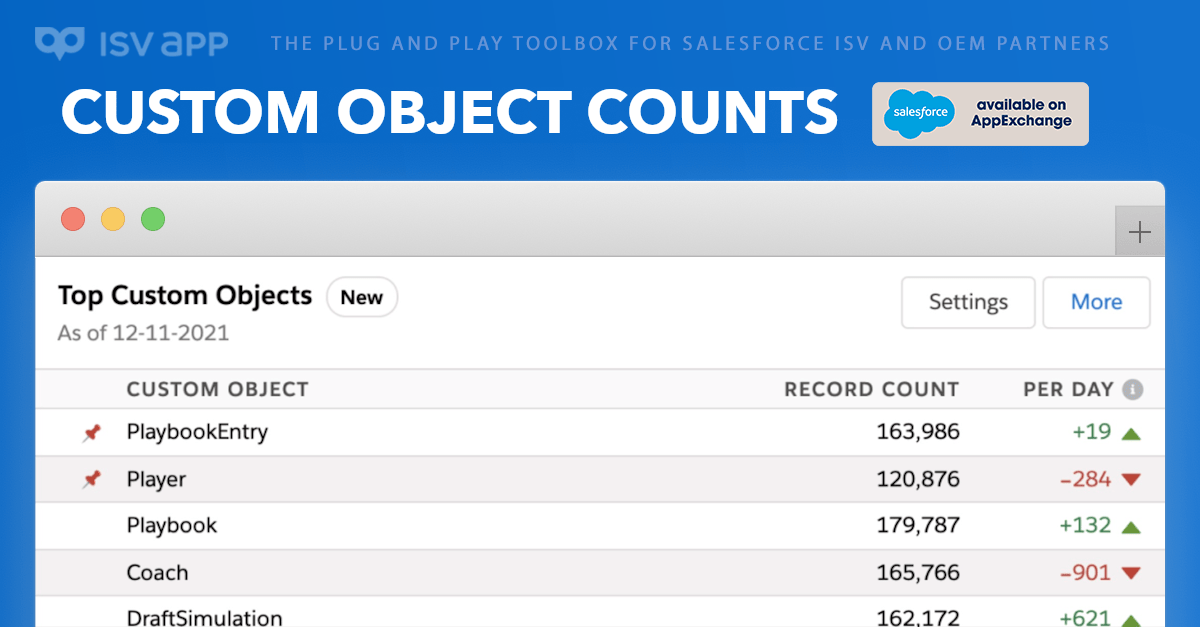The width and height of the screenshot is (1200, 627).
Task: Click record count 163,986
Action: pos(918,432)
